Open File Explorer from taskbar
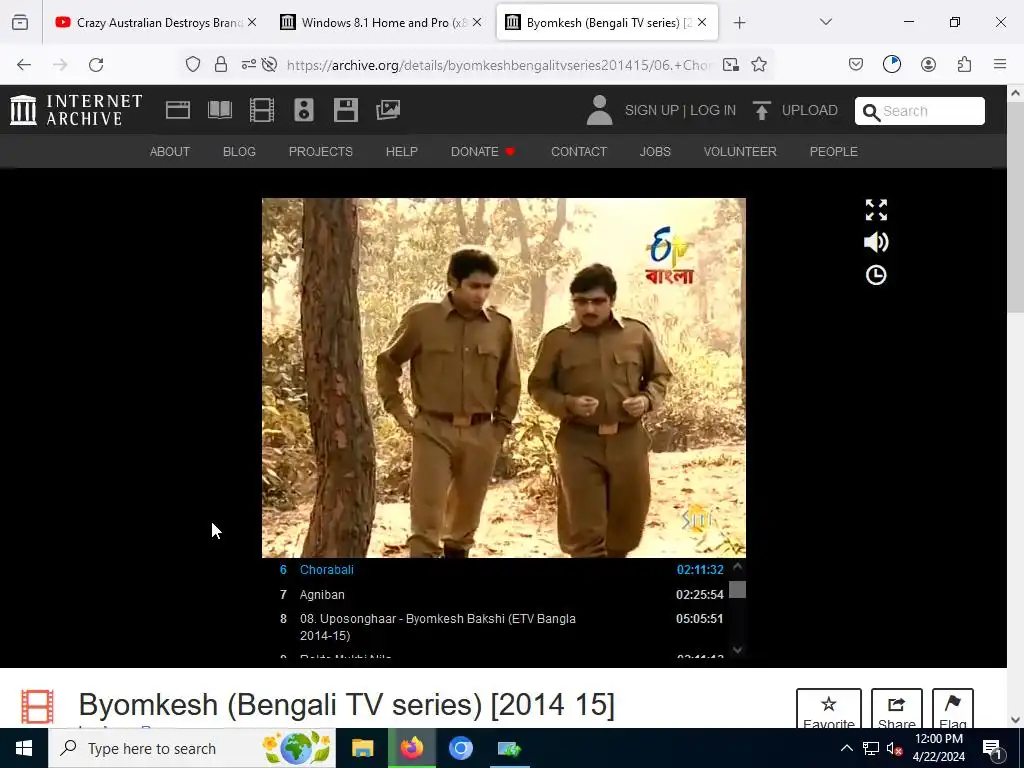Screen dimensions: 1024x768 (x=362, y=748)
